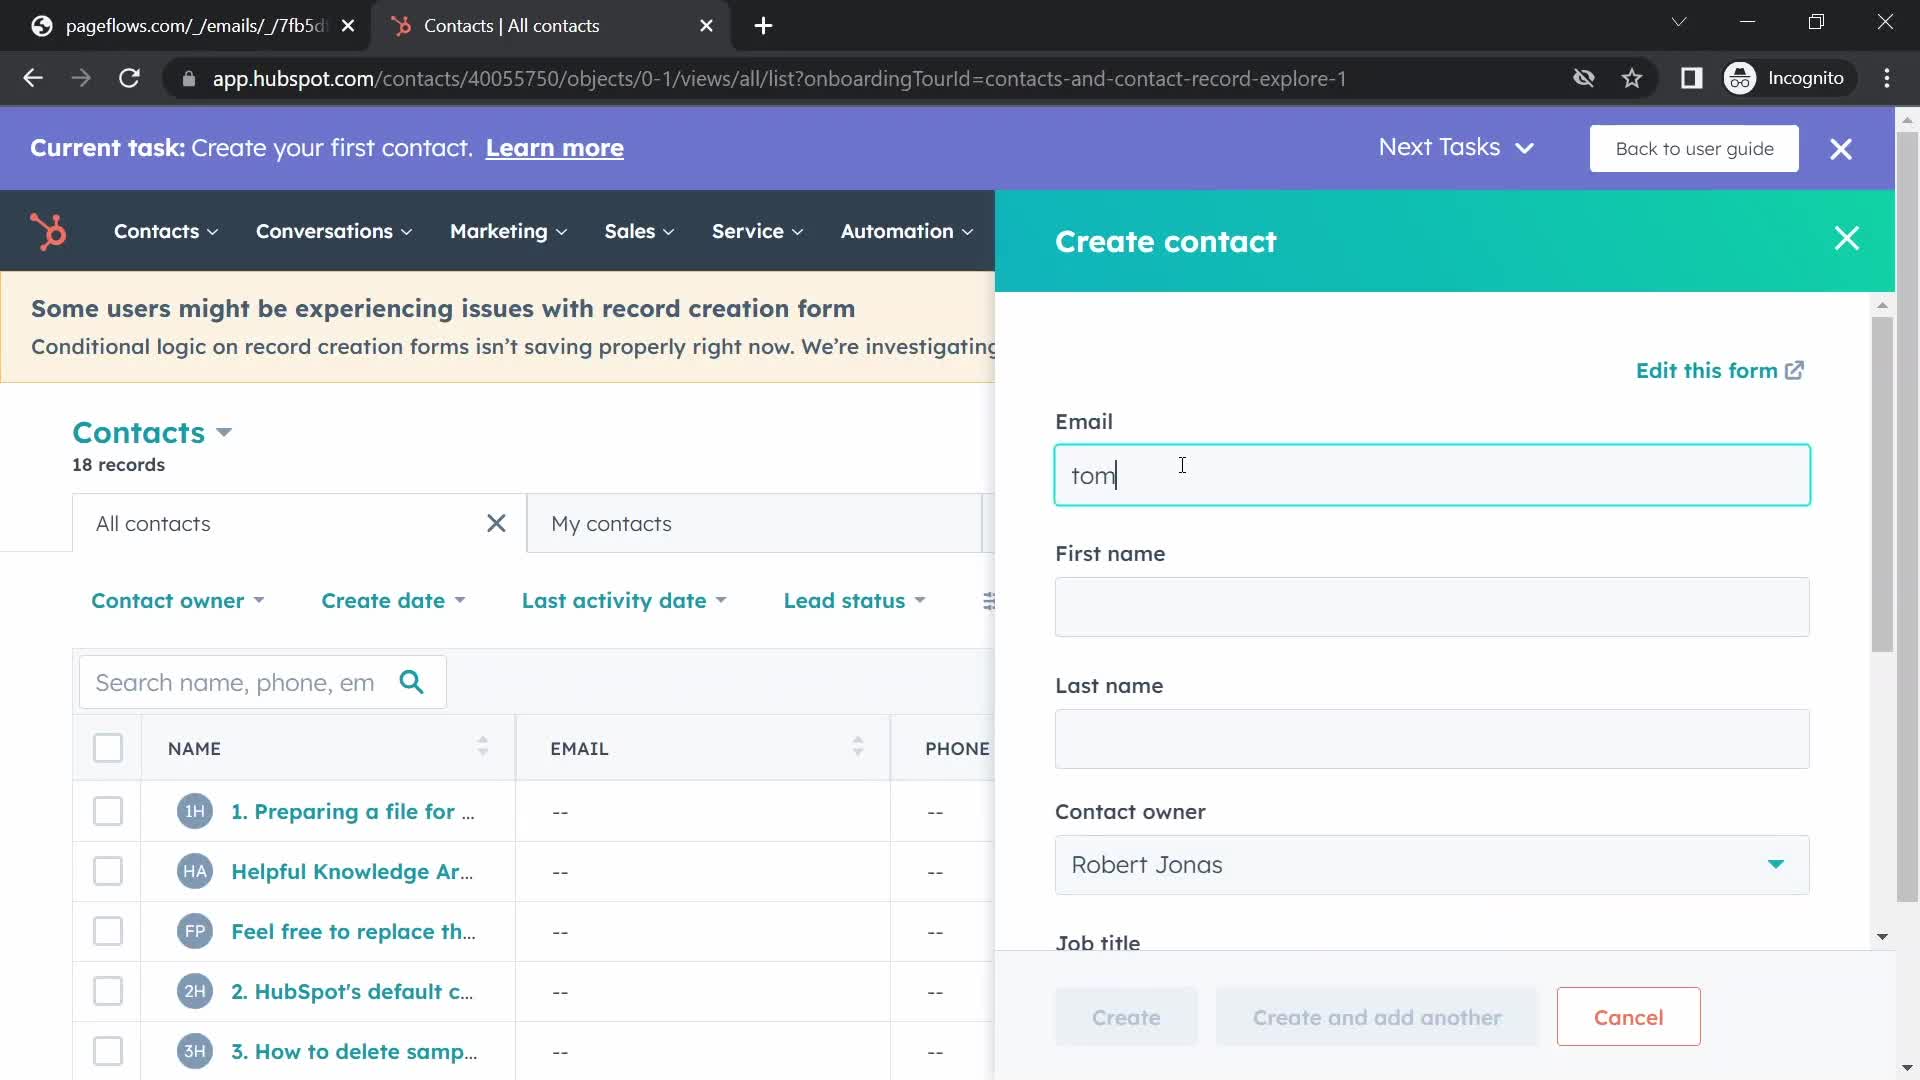Open the Conversations navigation menu
The width and height of the screenshot is (1920, 1080).
click(x=334, y=229)
